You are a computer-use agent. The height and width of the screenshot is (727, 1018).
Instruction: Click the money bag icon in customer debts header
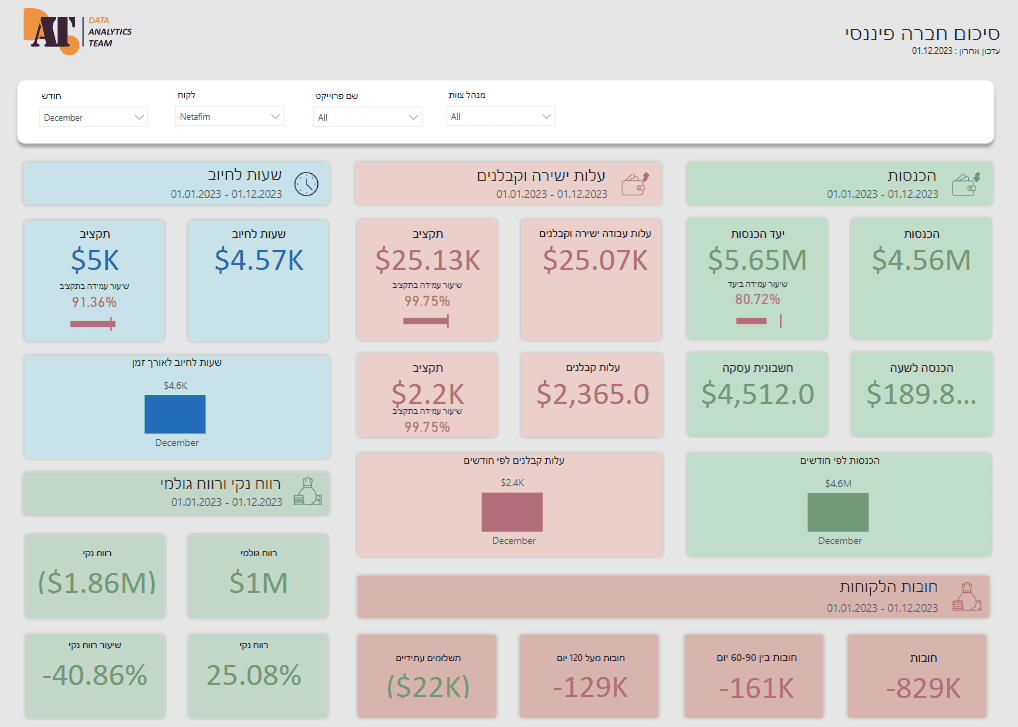click(x=967, y=597)
